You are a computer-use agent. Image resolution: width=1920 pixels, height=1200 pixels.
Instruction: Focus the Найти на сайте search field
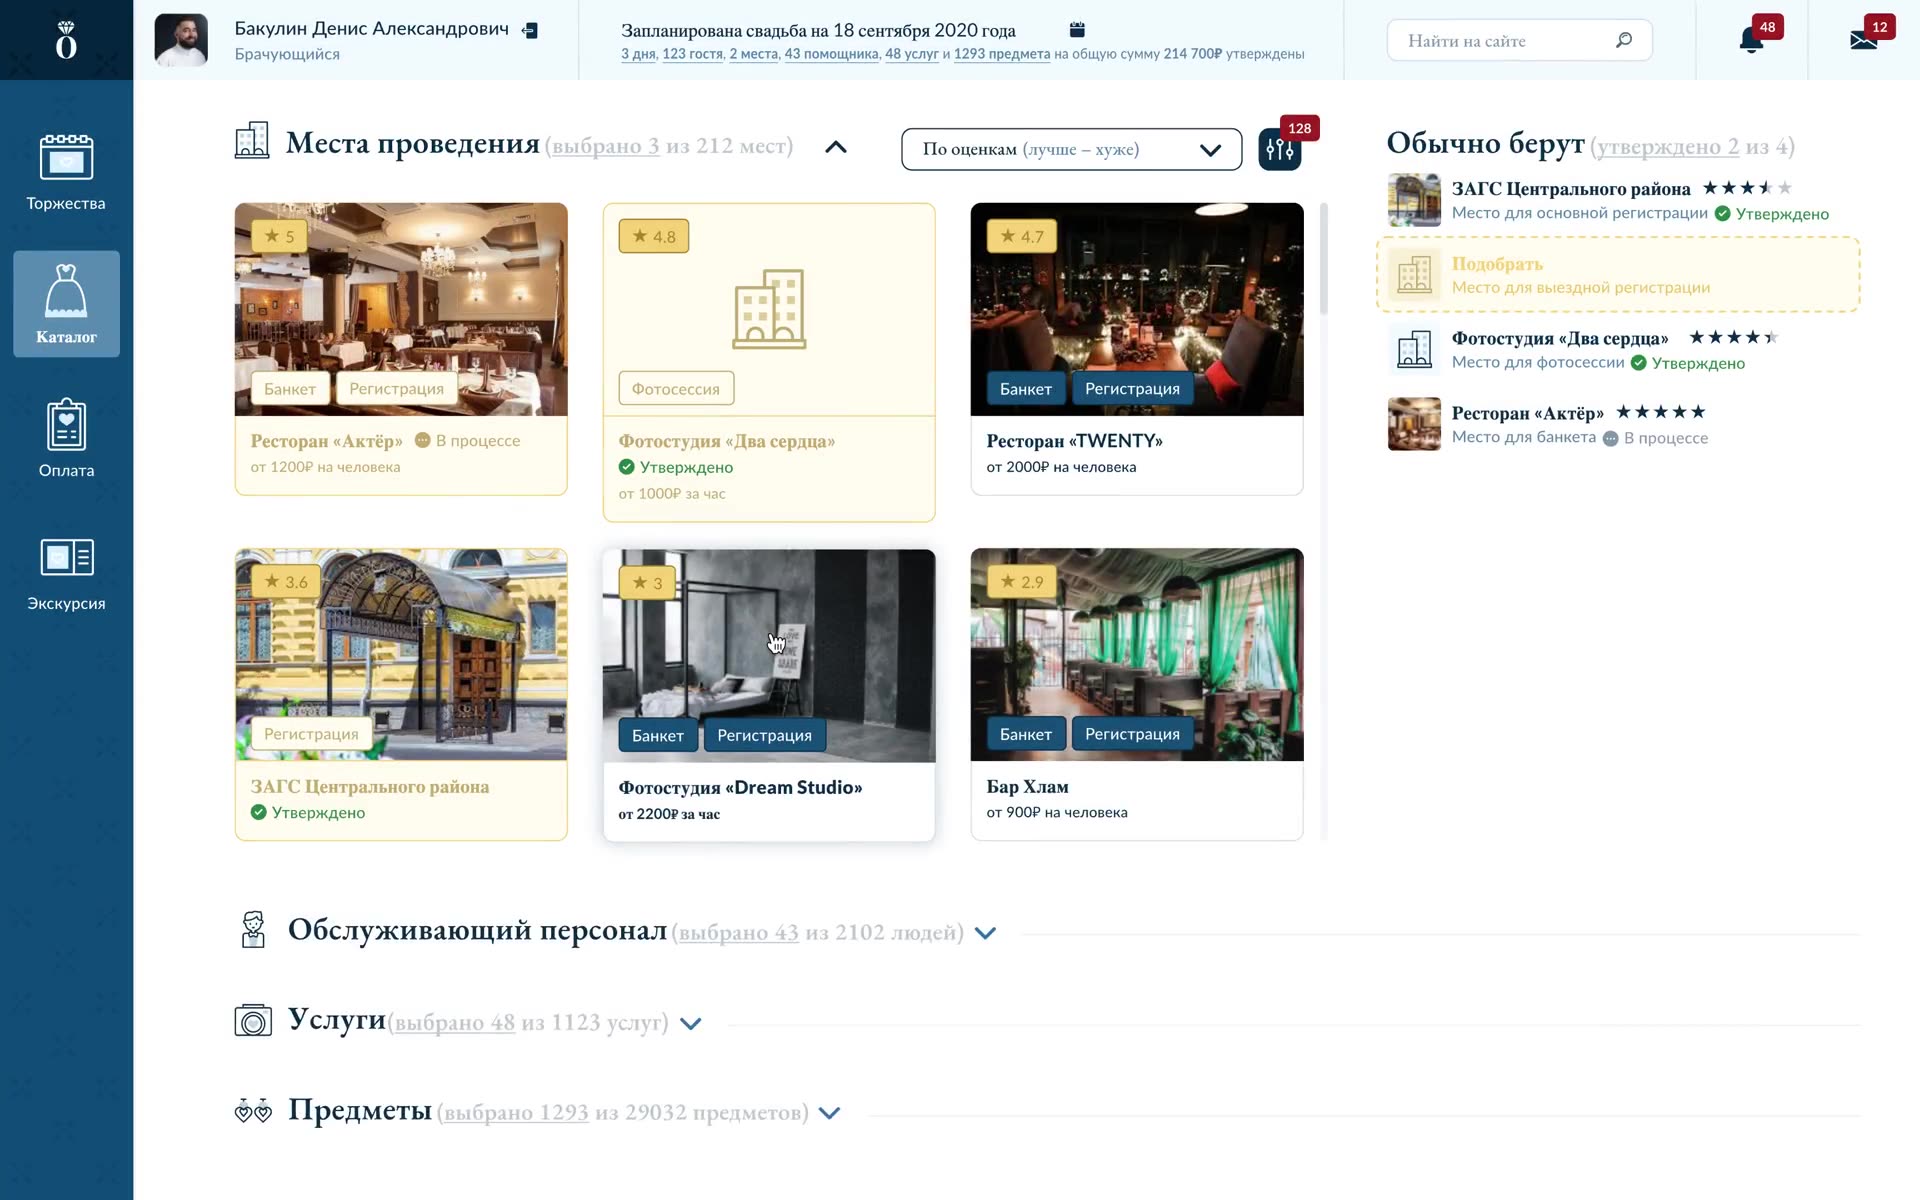point(1519,40)
